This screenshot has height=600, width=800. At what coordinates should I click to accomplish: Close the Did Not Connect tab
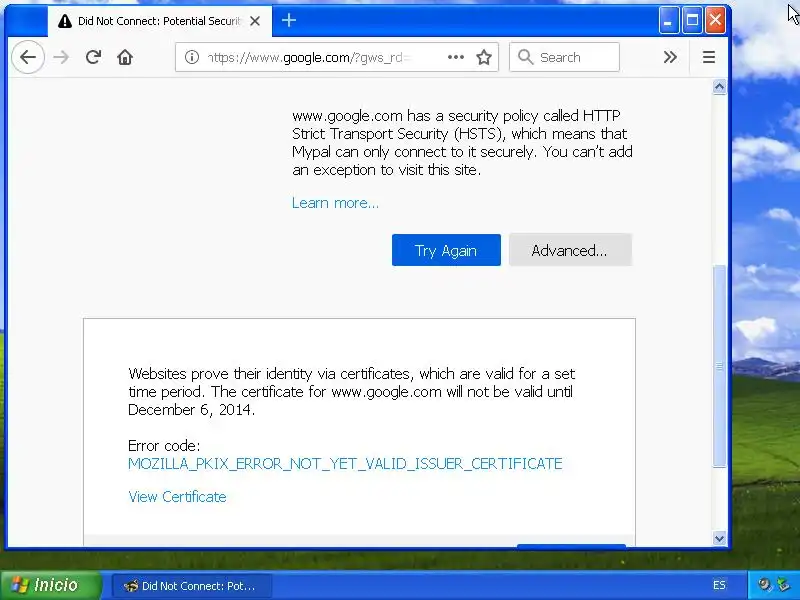click(255, 21)
